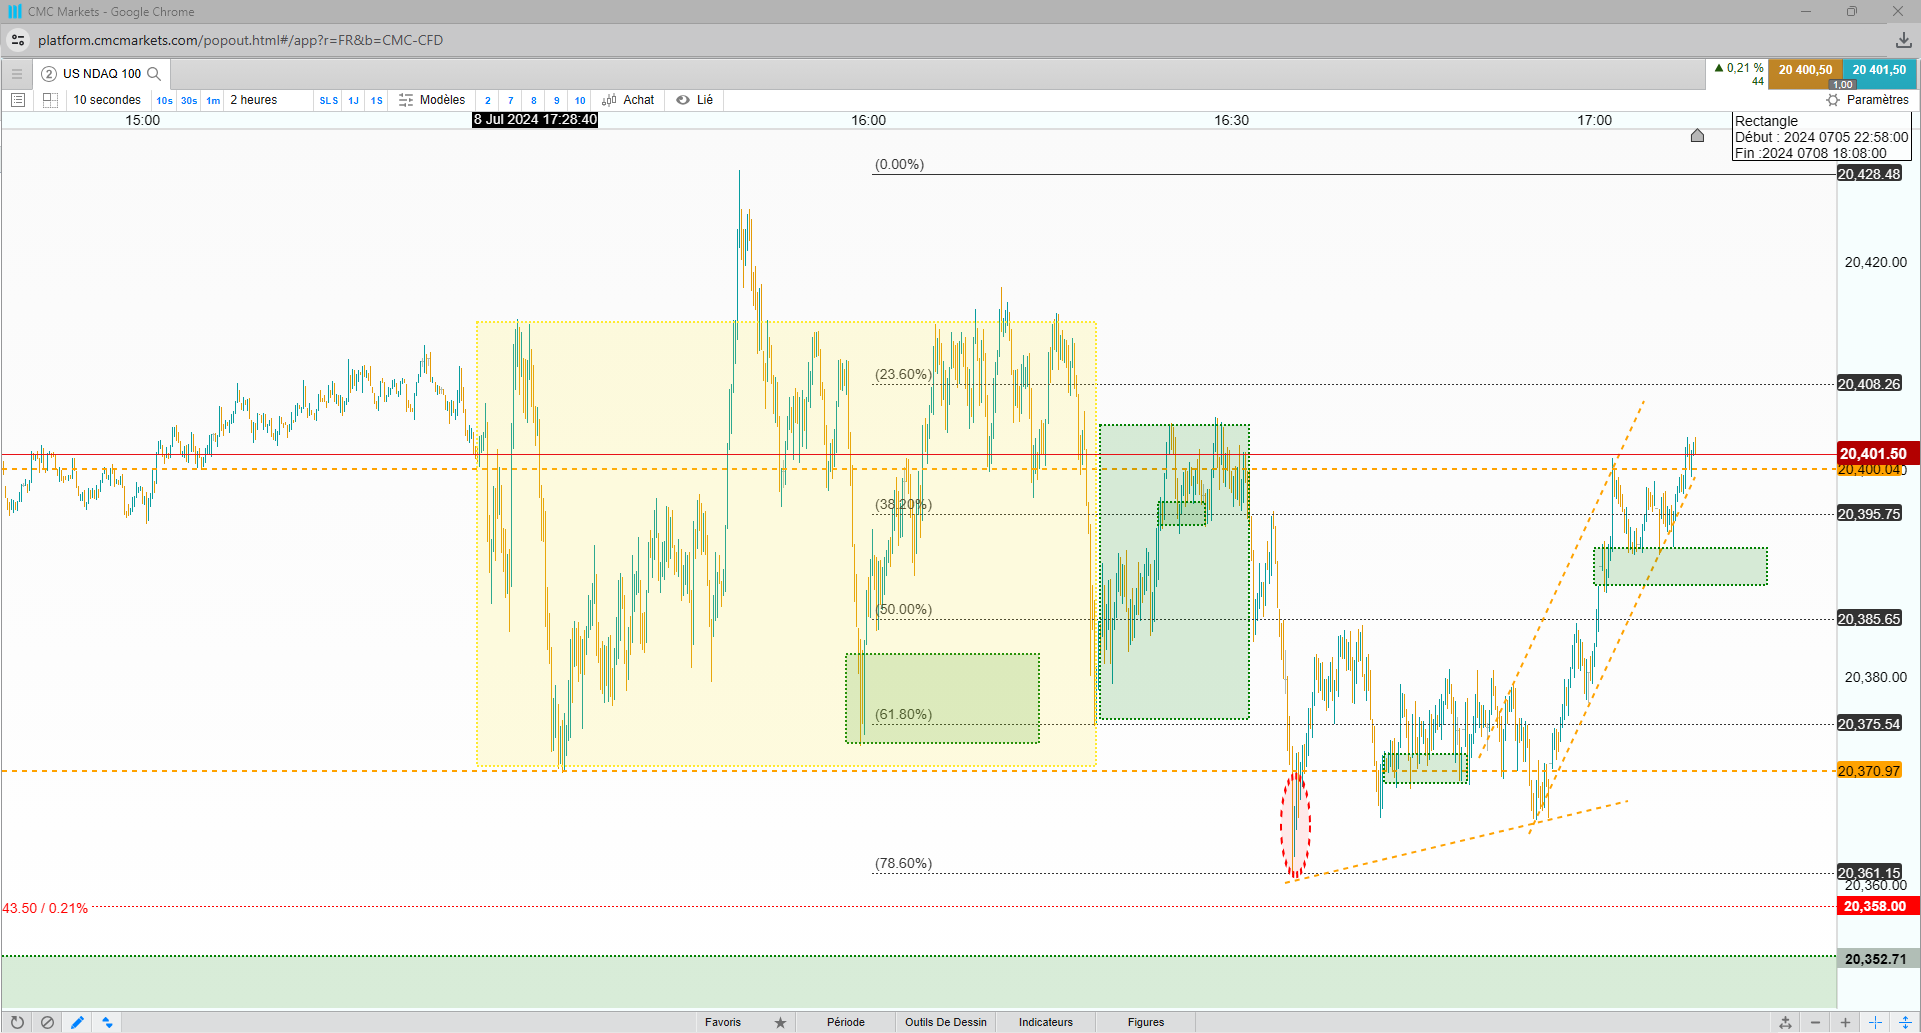Click the cancel circle-slash icon in the bottom bar
This screenshot has width=1921, height=1033.
pos(47,1022)
